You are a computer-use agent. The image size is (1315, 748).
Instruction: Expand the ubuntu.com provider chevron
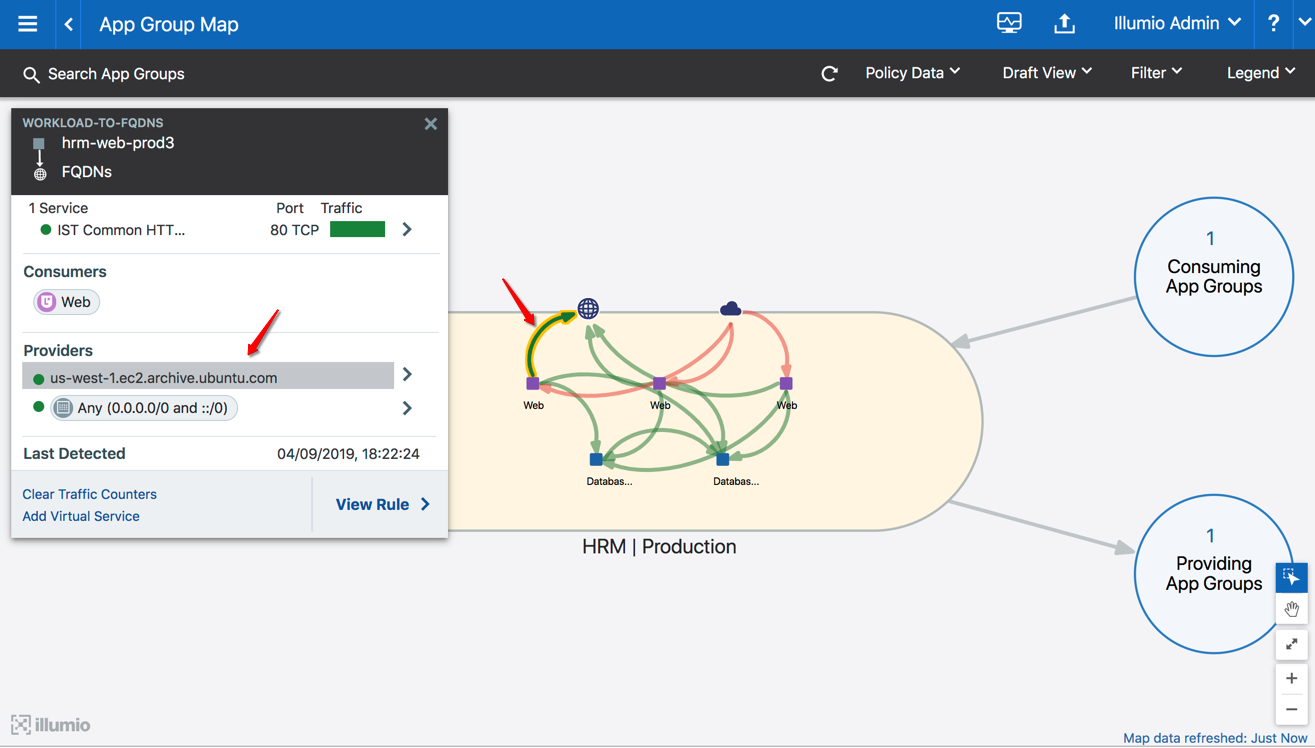tap(407, 375)
